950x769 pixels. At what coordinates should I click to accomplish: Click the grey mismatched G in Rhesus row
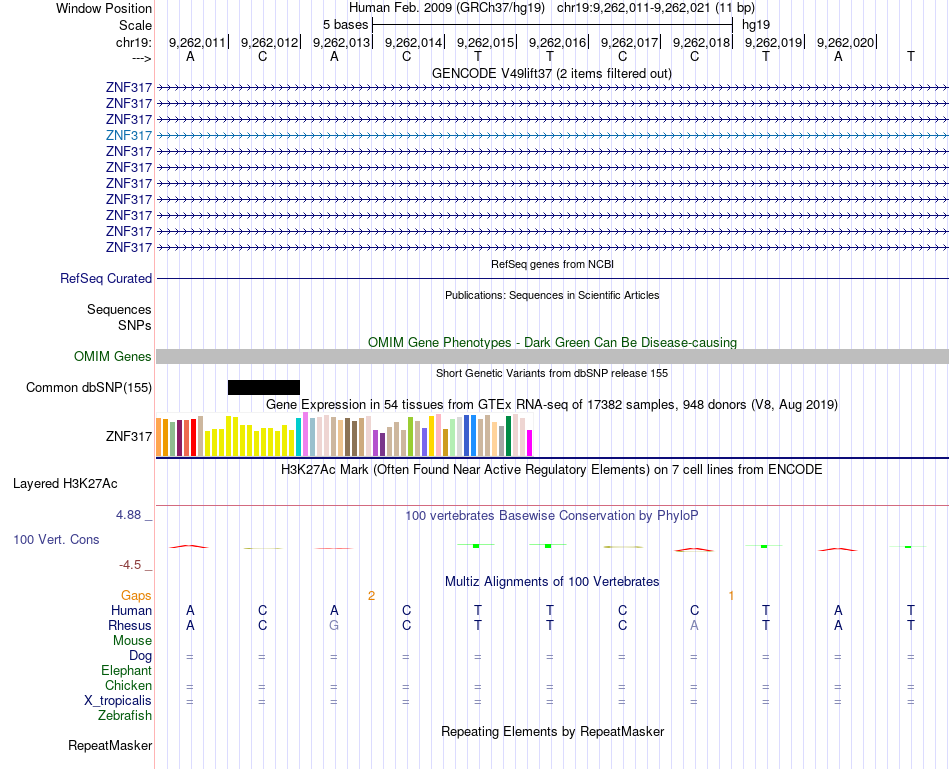point(334,625)
